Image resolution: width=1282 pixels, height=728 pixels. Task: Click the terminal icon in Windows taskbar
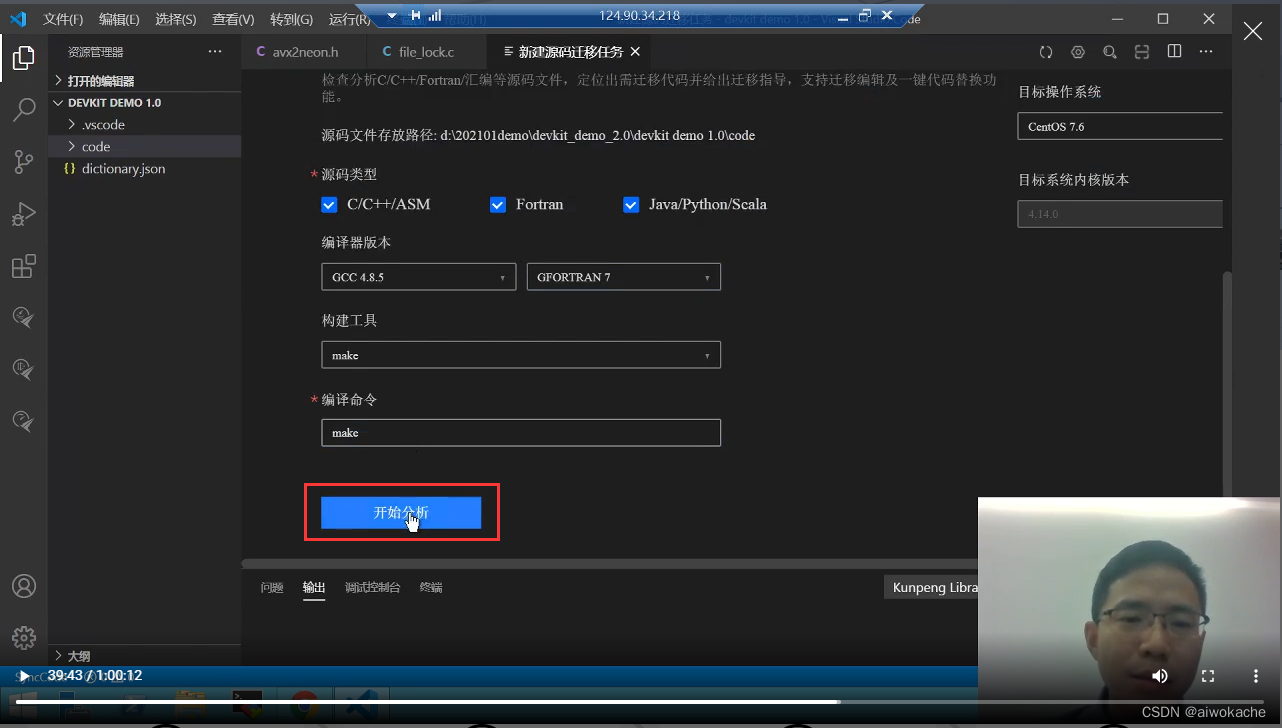point(247,706)
